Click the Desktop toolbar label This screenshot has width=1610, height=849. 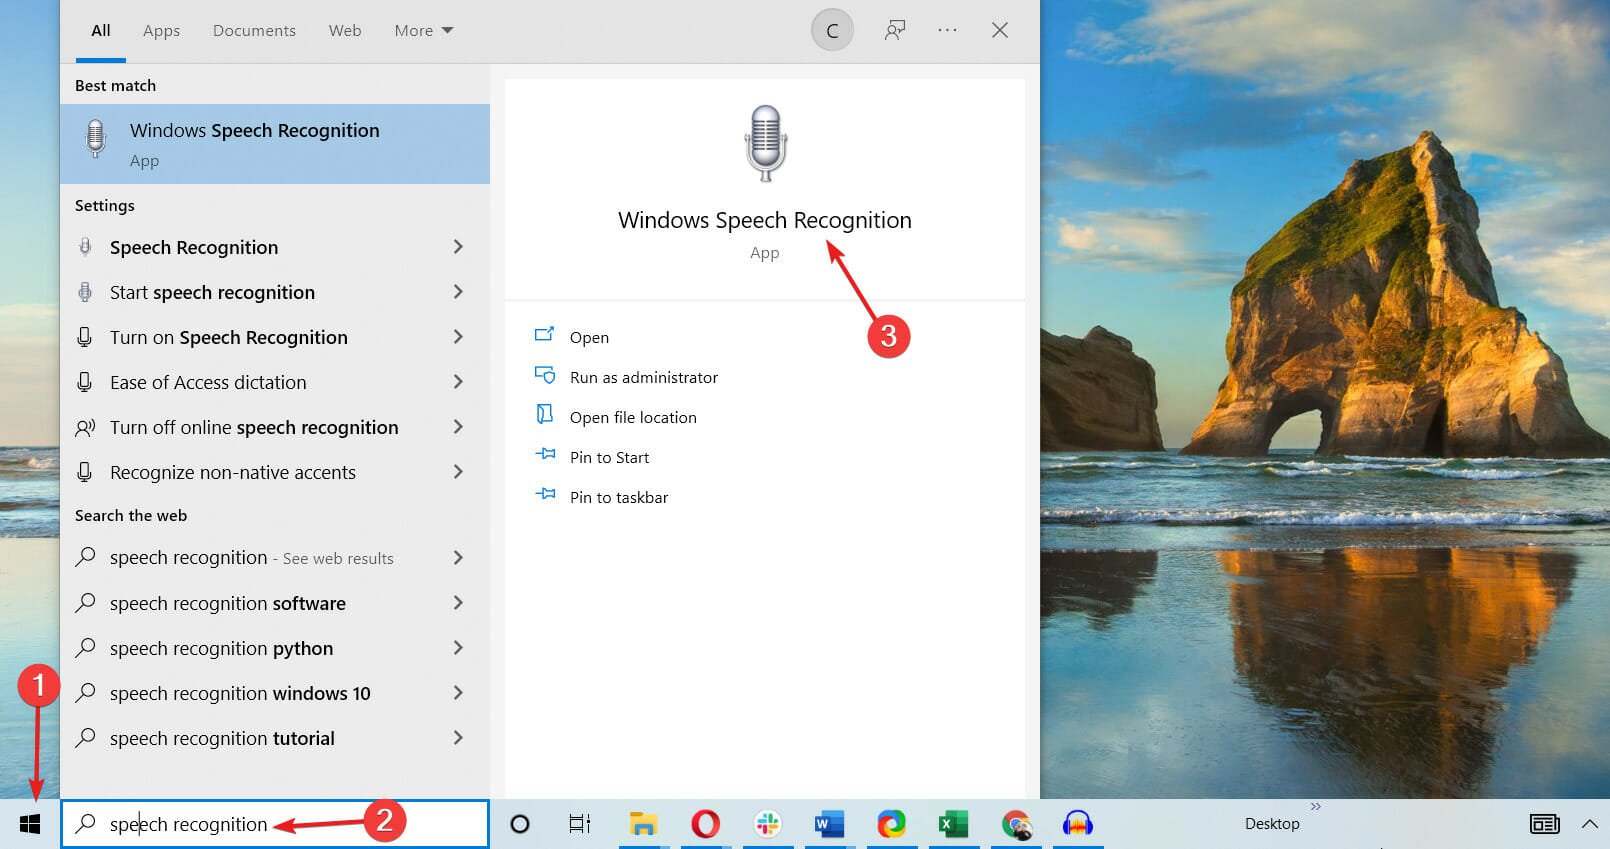1272,824
